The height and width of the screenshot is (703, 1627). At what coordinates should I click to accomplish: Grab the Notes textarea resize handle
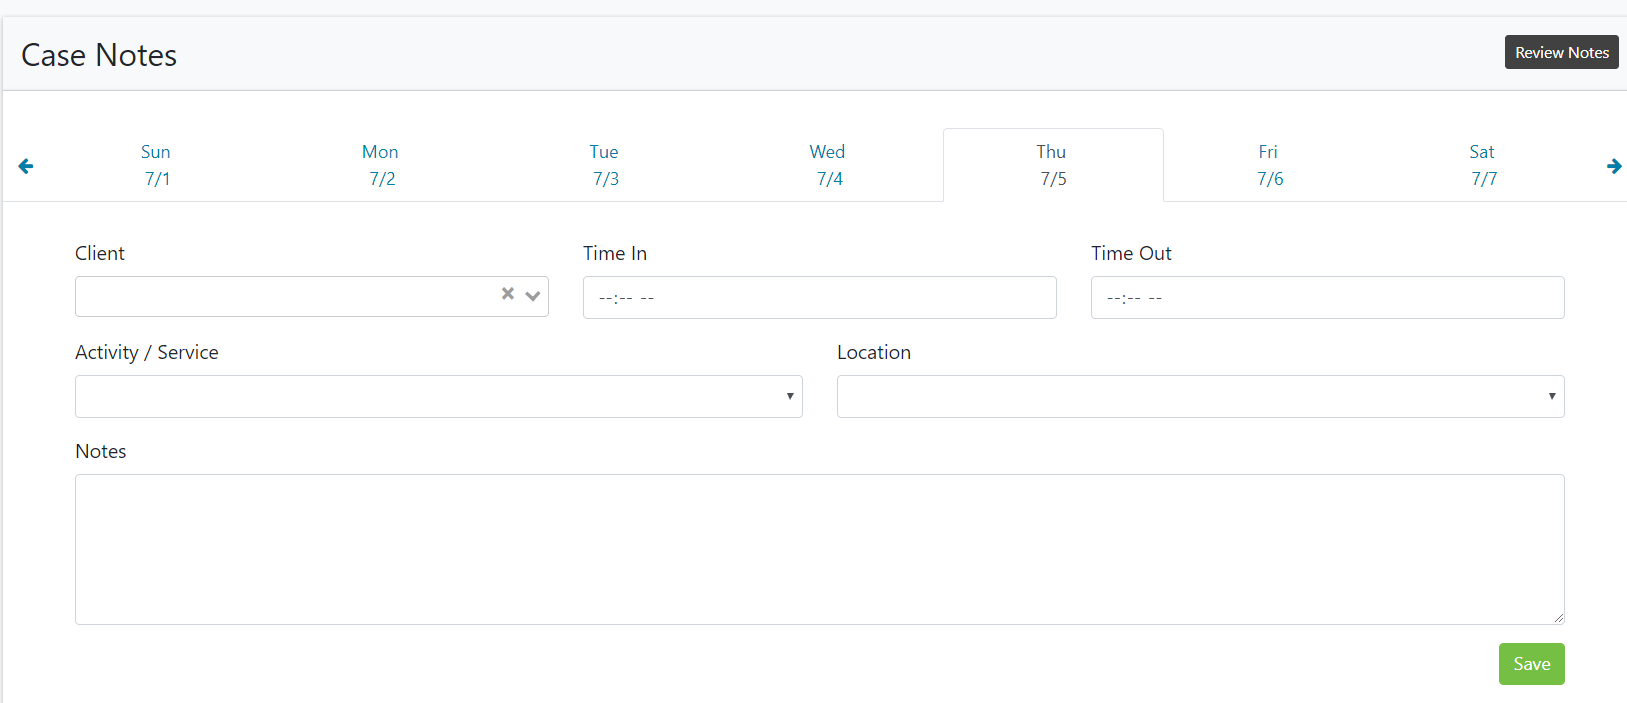[1558, 618]
